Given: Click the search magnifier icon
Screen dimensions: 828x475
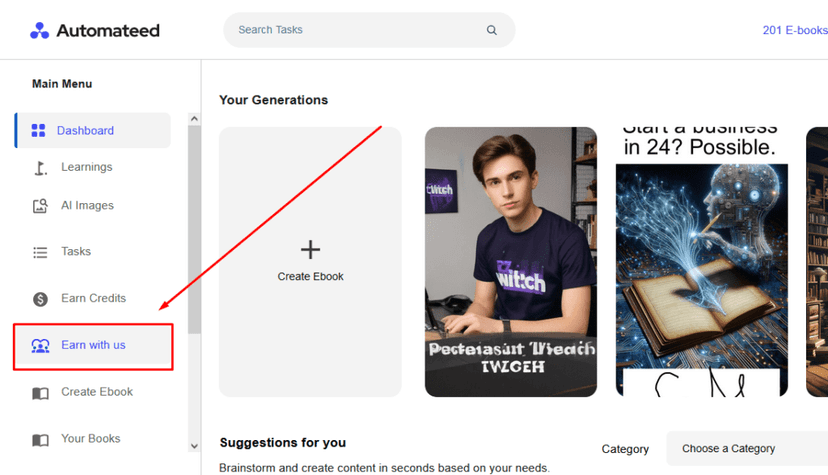Looking at the screenshot, I should coord(492,30).
